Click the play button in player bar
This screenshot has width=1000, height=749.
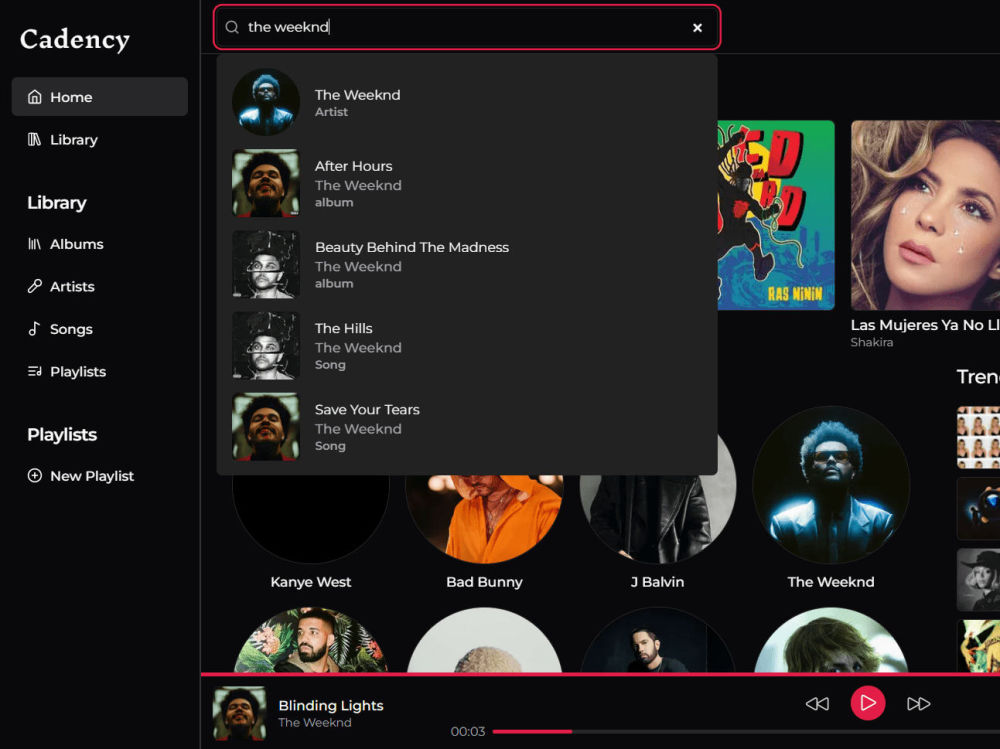click(867, 703)
